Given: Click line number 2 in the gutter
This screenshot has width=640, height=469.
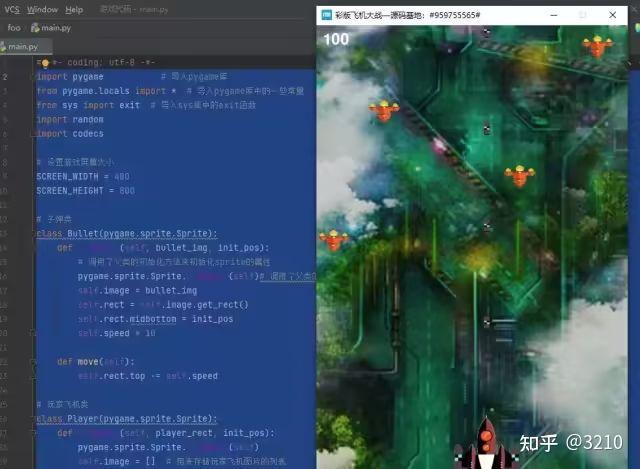Looking at the screenshot, I should tap(5, 77).
